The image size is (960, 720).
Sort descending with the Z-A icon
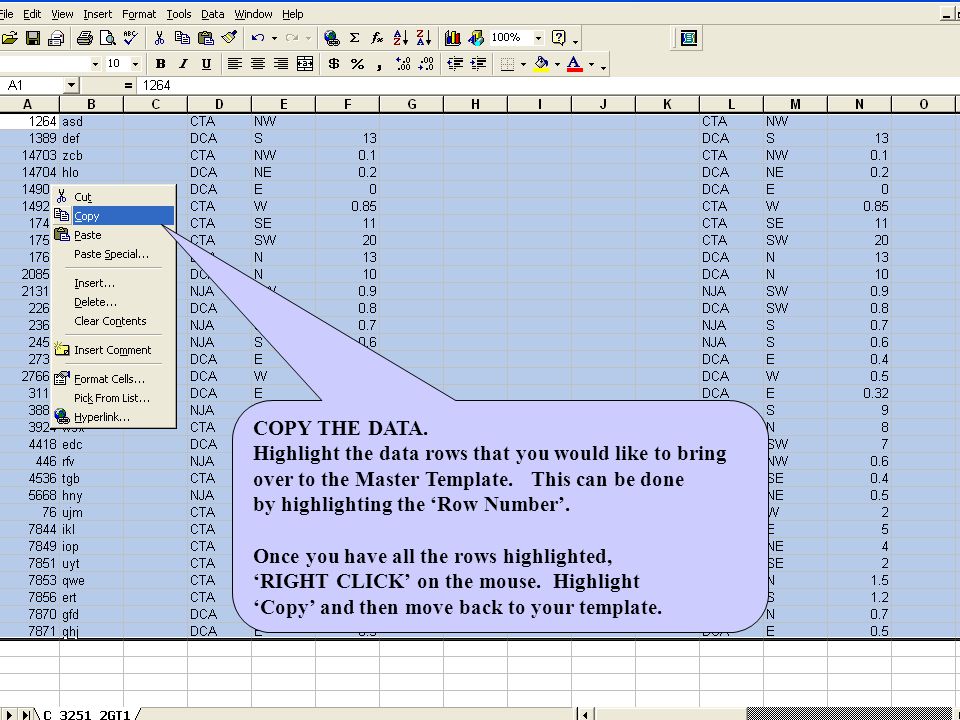(424, 38)
